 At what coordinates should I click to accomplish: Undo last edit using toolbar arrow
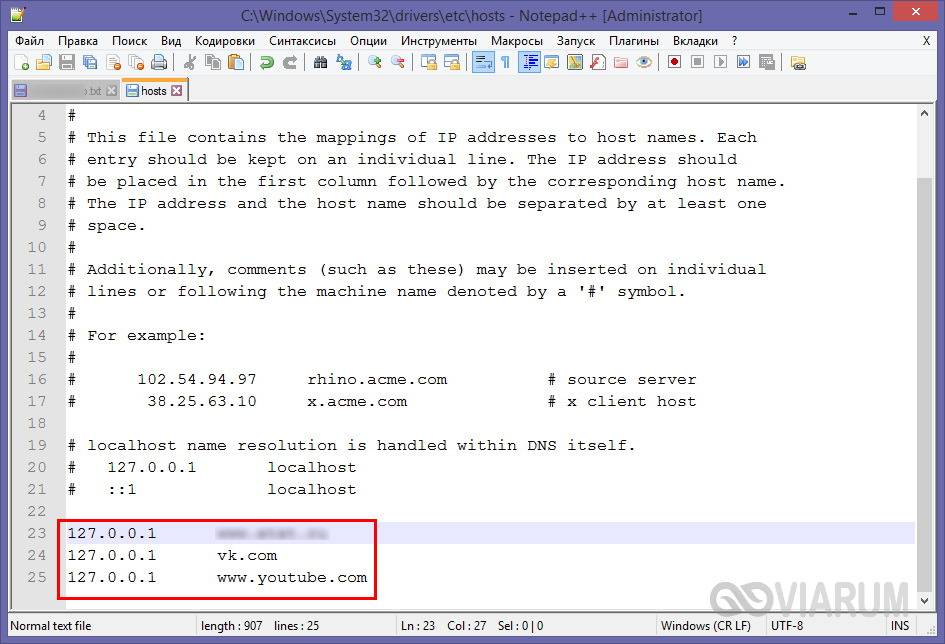(x=267, y=62)
